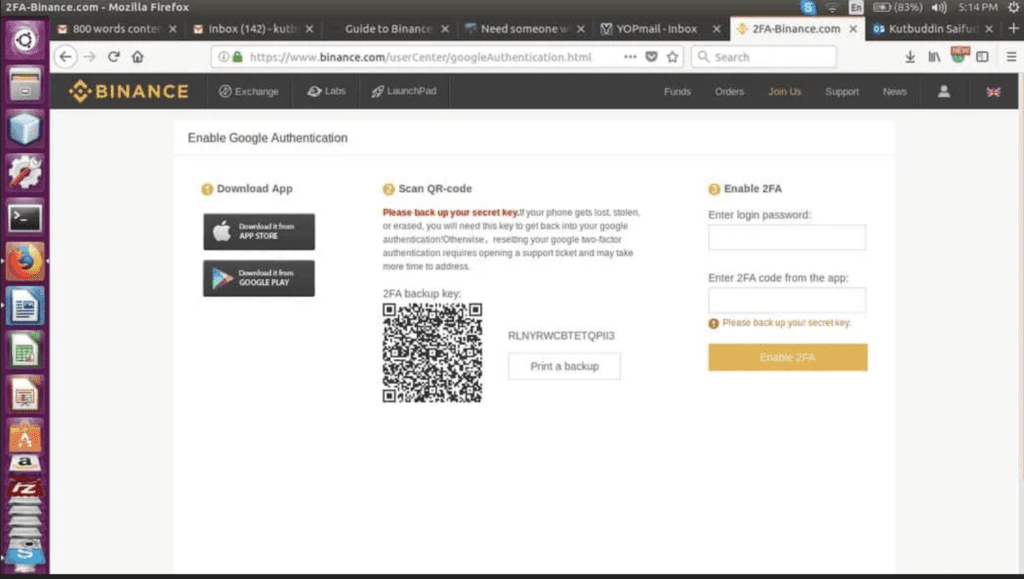
Task: Click the Firefox search box
Action: coord(763,57)
